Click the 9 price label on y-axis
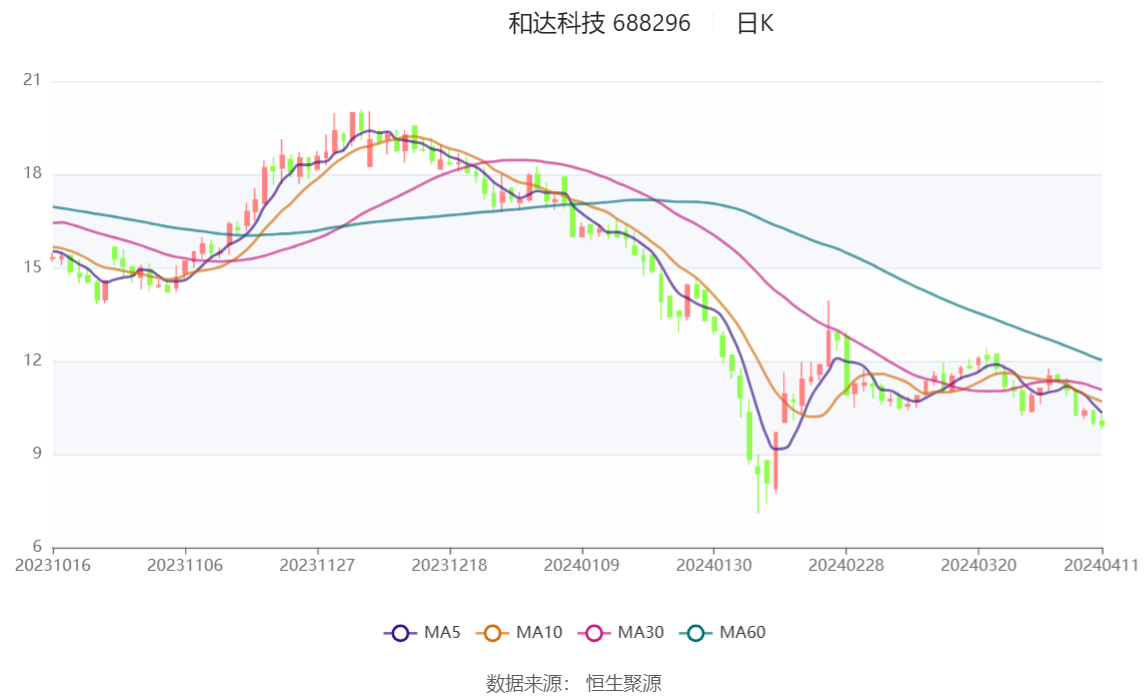 click(37, 455)
